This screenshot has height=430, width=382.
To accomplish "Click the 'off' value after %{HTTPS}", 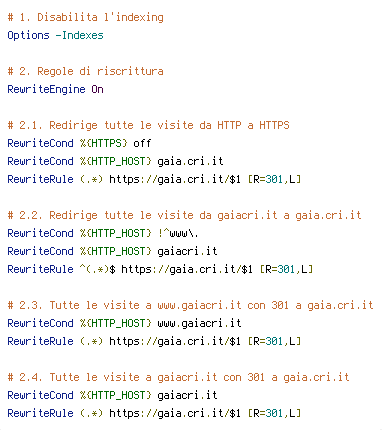I will [142, 143].
